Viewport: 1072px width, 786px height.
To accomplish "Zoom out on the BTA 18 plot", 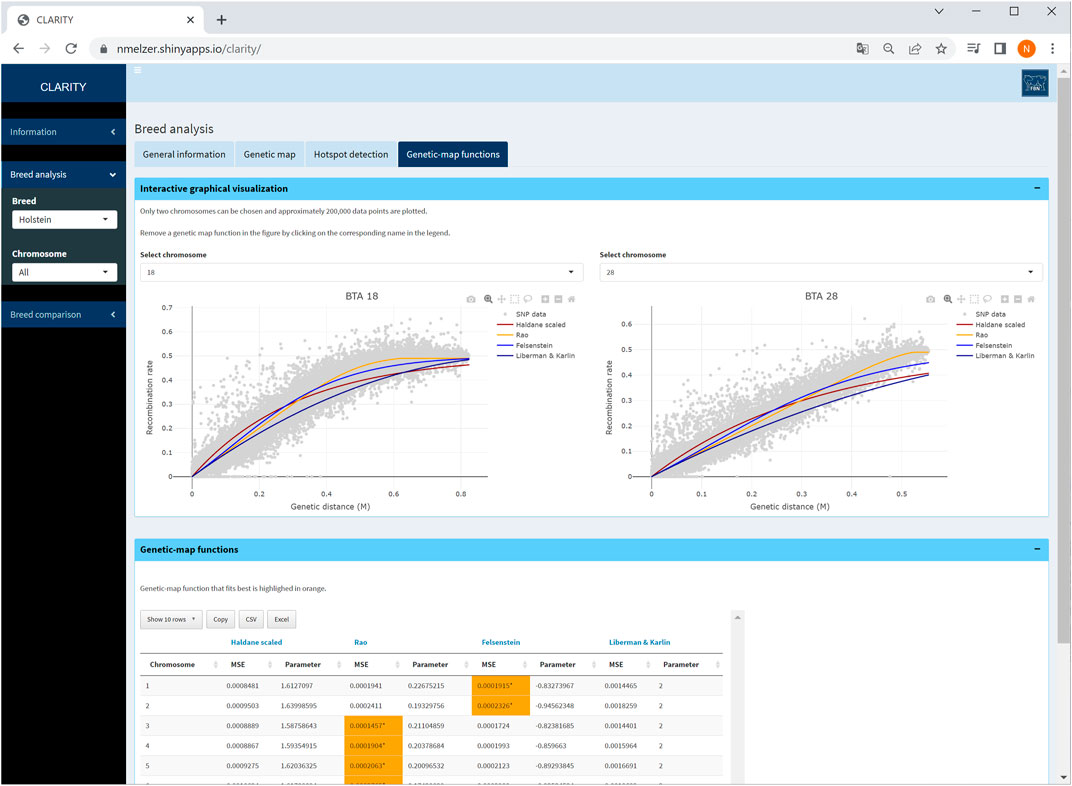I will point(558,299).
